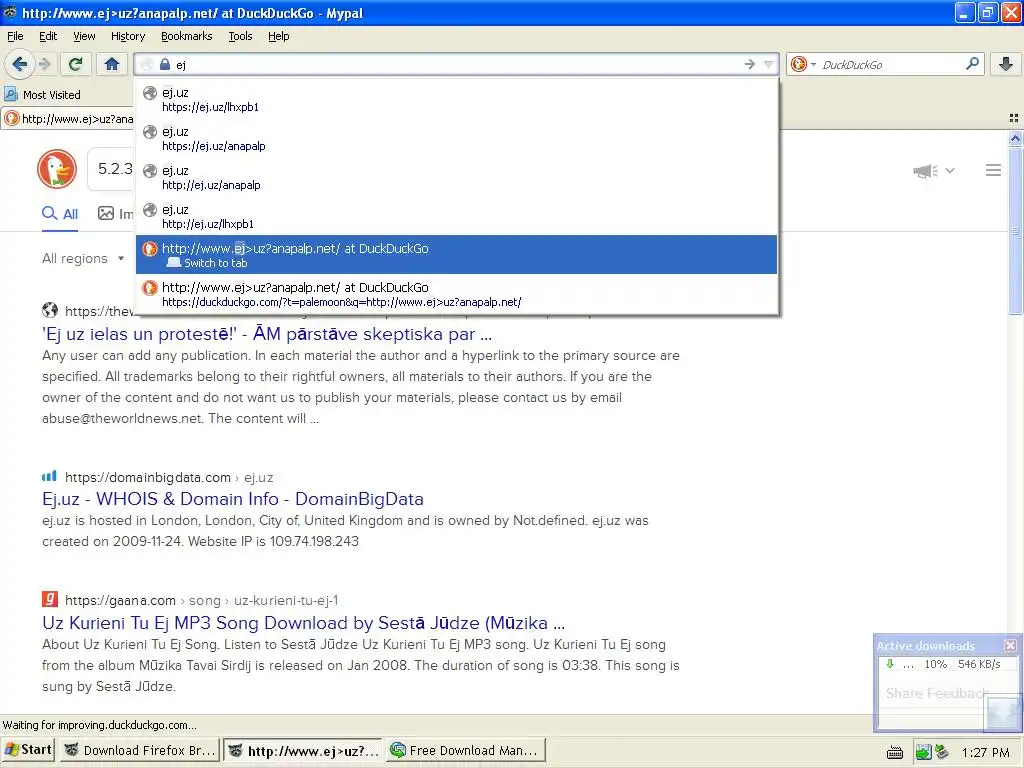Switch to Download Firefox Br... taskbar window
Image resolution: width=1024 pixels, height=768 pixels.
tap(140, 751)
